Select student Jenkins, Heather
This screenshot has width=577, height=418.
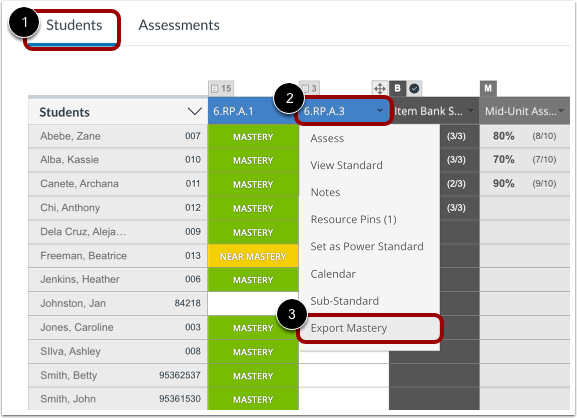(x=80, y=279)
